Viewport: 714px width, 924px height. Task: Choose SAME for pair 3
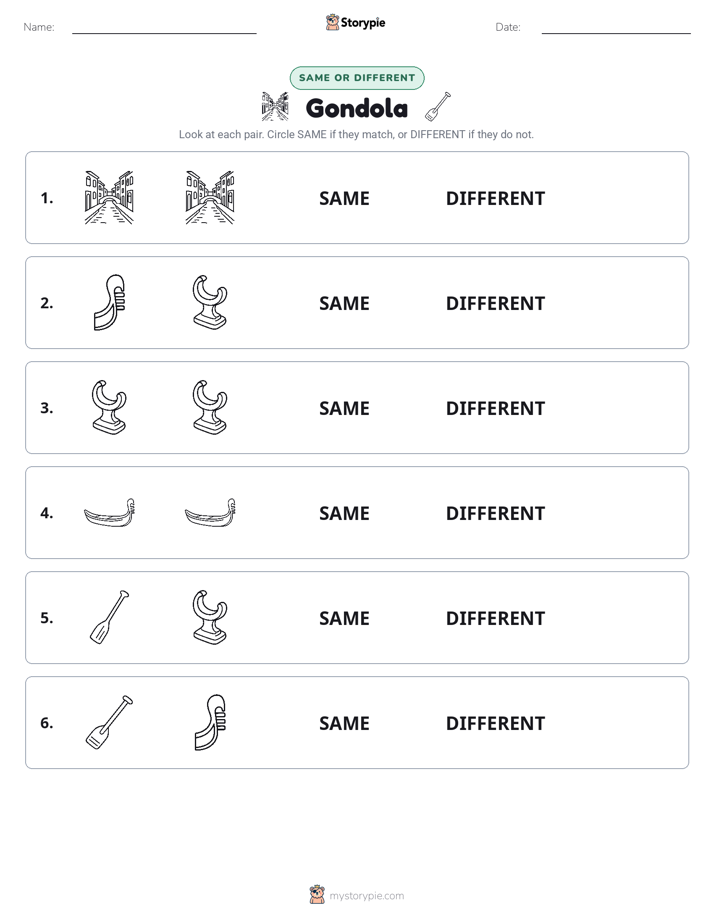(344, 408)
